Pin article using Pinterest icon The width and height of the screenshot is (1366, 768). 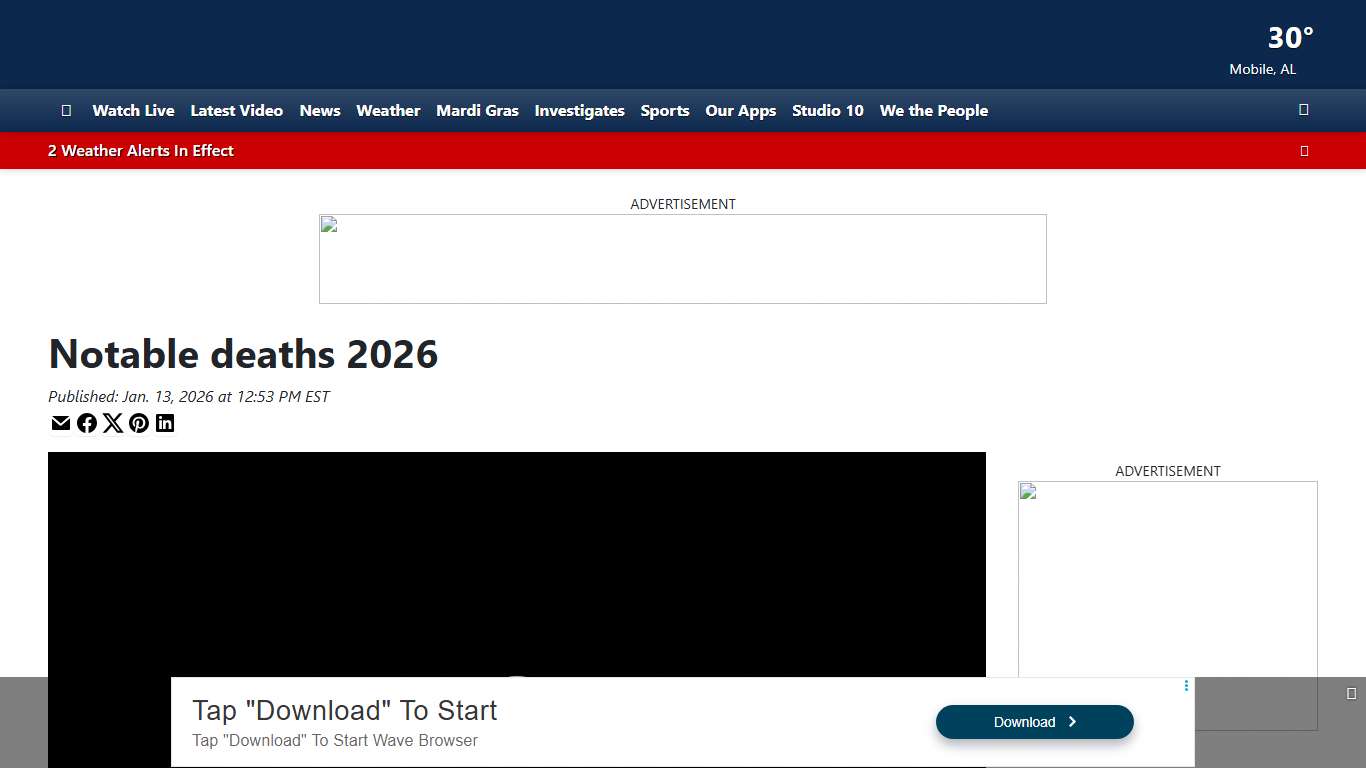pos(139,423)
